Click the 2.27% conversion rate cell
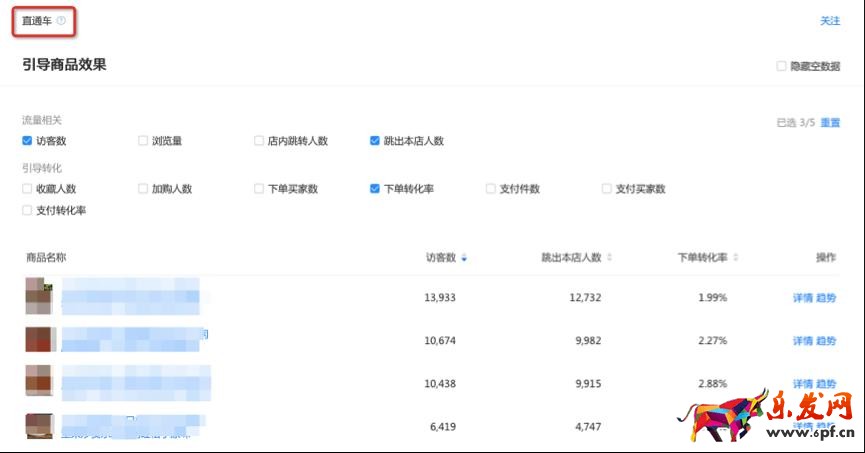Screen dimensions: 865x453 (x=713, y=340)
